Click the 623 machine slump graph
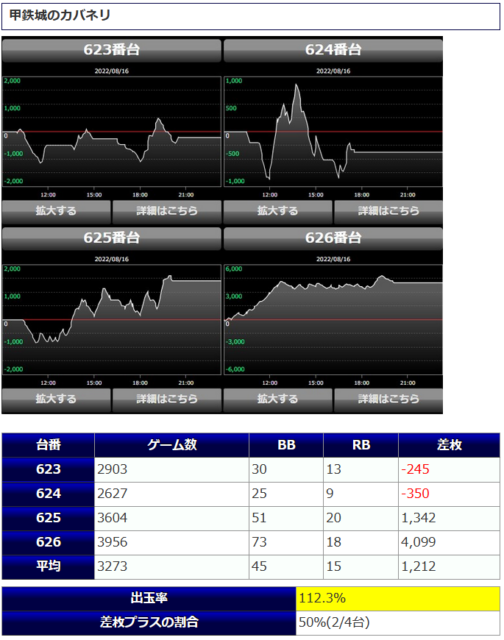 pyautogui.click(x=111, y=131)
